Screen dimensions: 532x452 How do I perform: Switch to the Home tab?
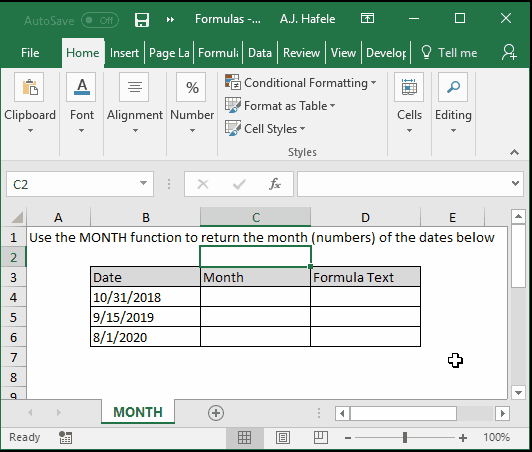click(x=83, y=53)
